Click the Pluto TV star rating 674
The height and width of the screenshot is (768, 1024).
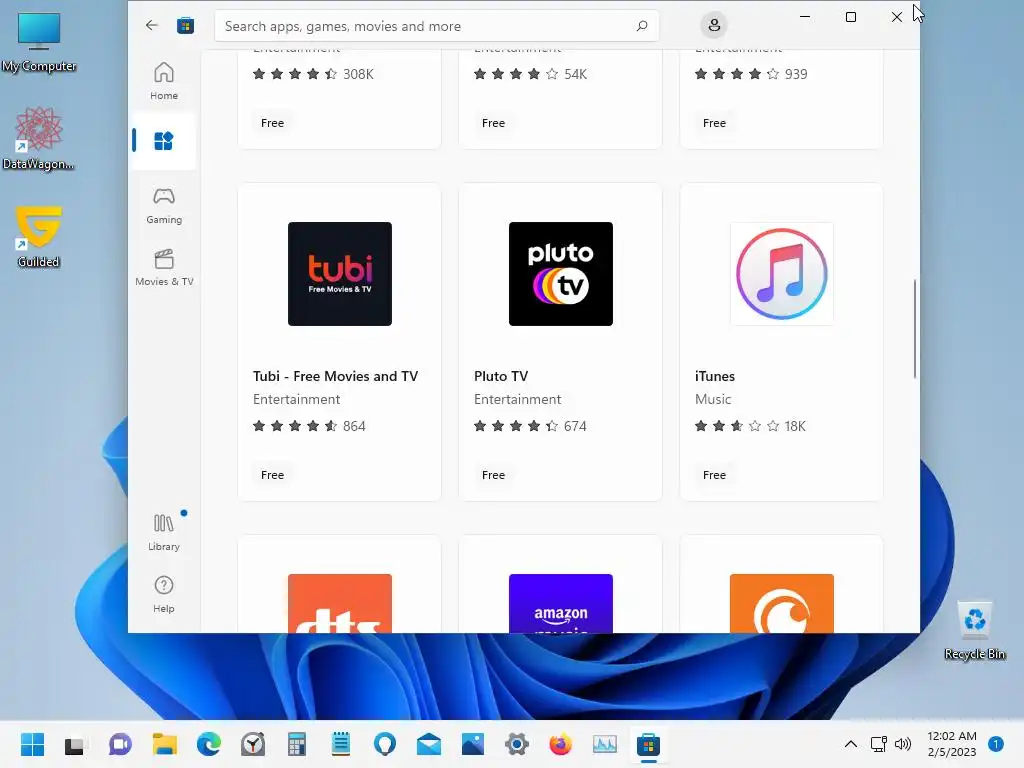coord(530,426)
